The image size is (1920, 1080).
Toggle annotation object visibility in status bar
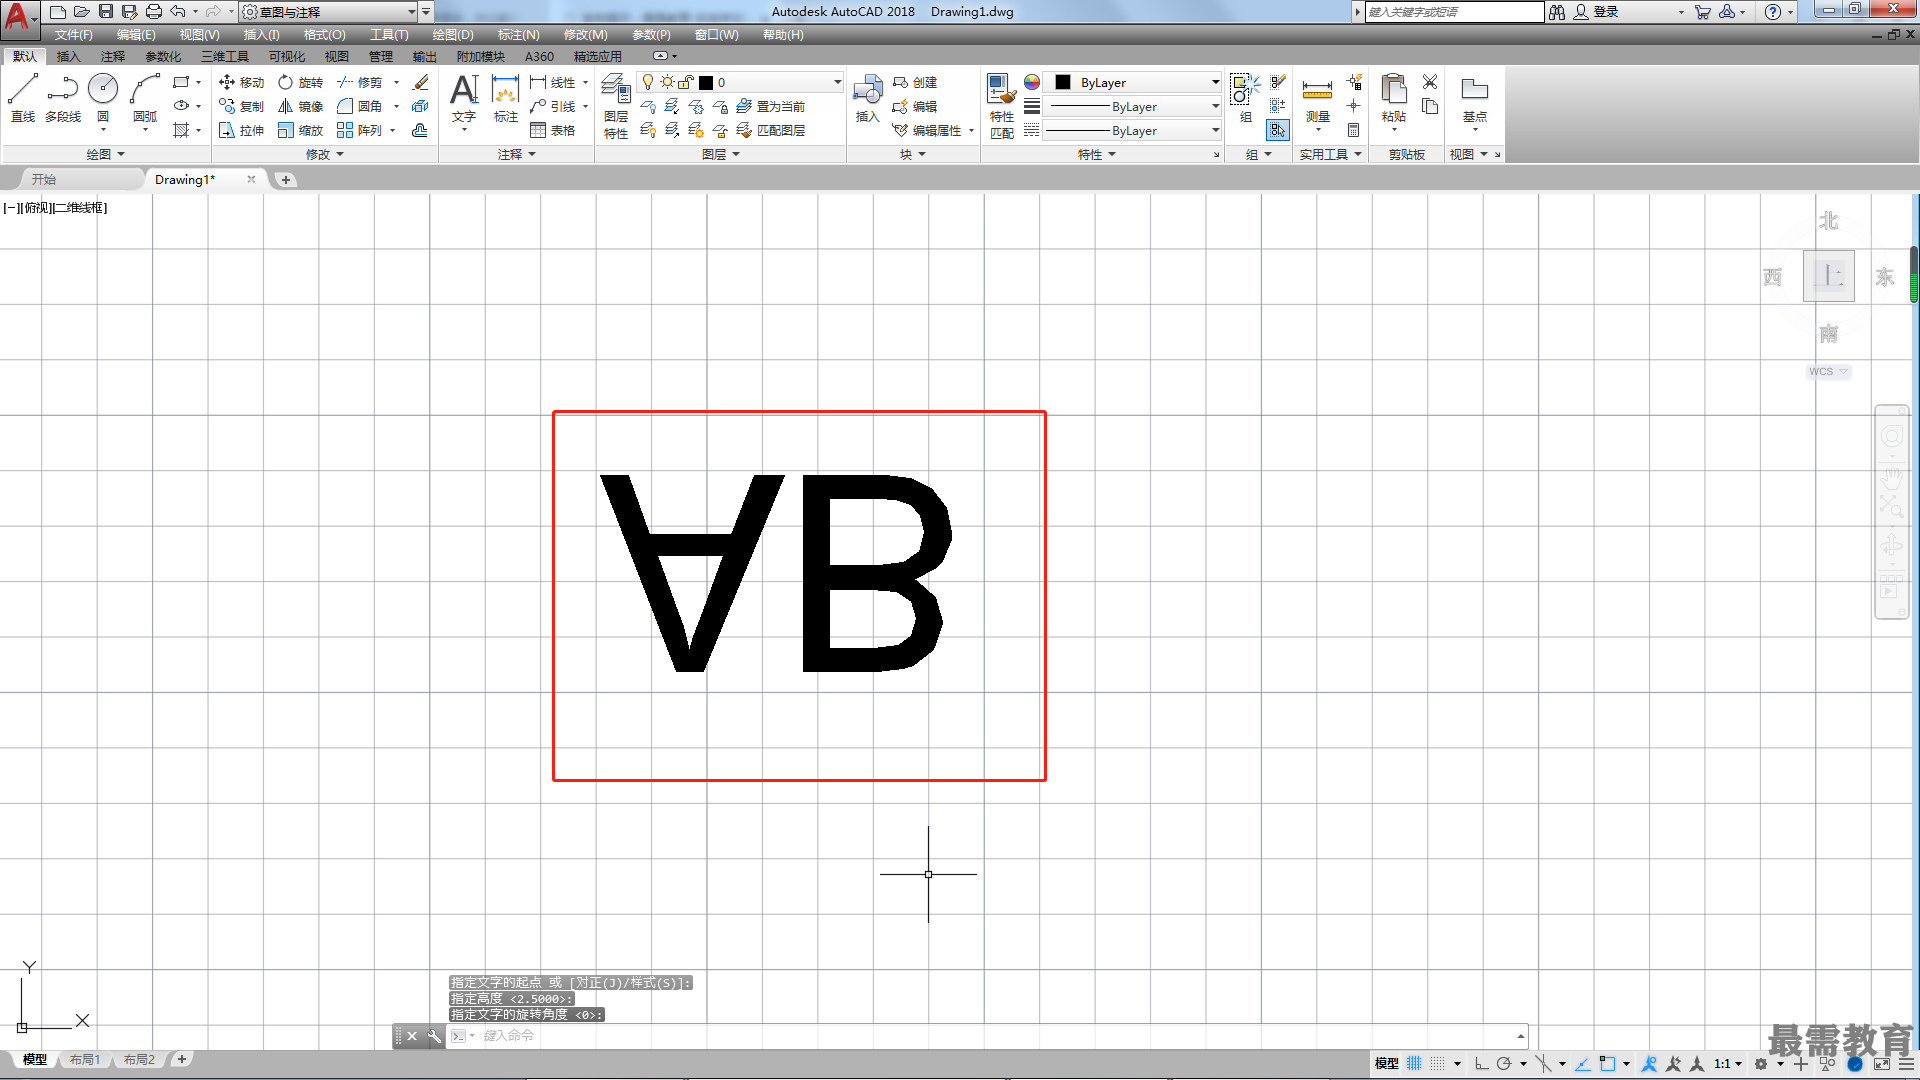(x=1649, y=1064)
